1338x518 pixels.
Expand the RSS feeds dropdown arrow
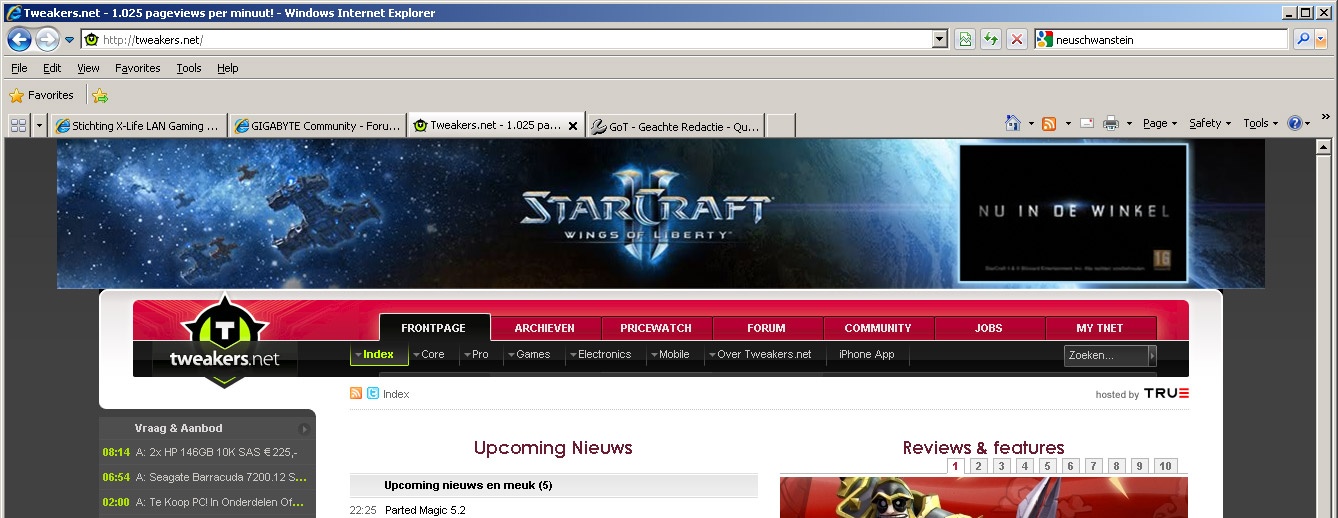point(1067,124)
